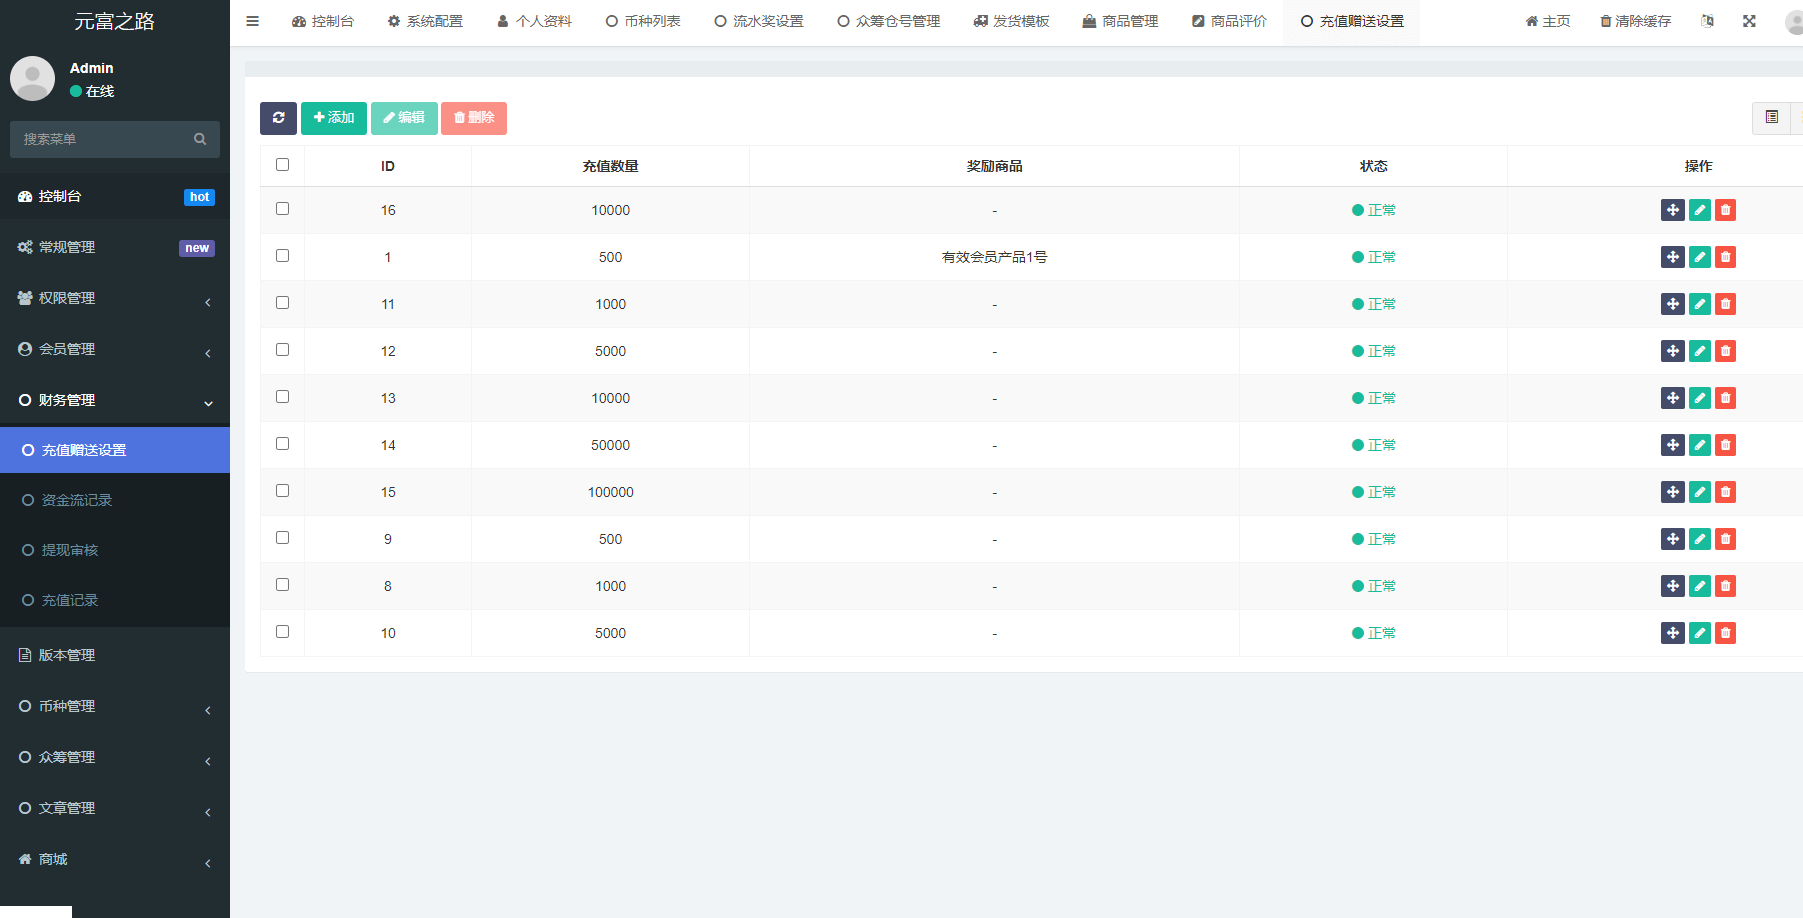Click the red delete icon for row ID 10

click(1725, 633)
